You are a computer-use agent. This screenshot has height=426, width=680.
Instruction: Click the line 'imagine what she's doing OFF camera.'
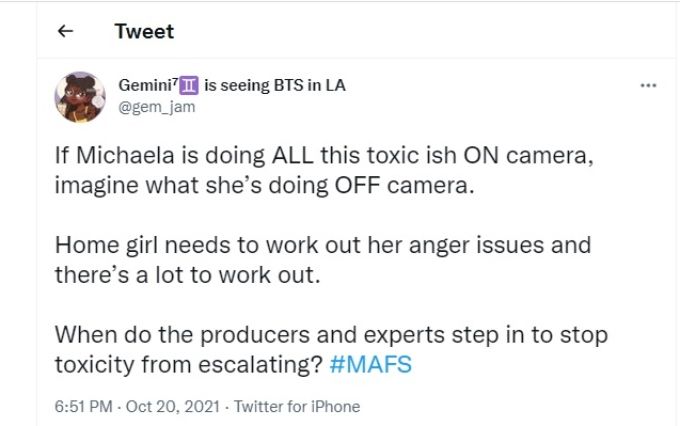265,185
